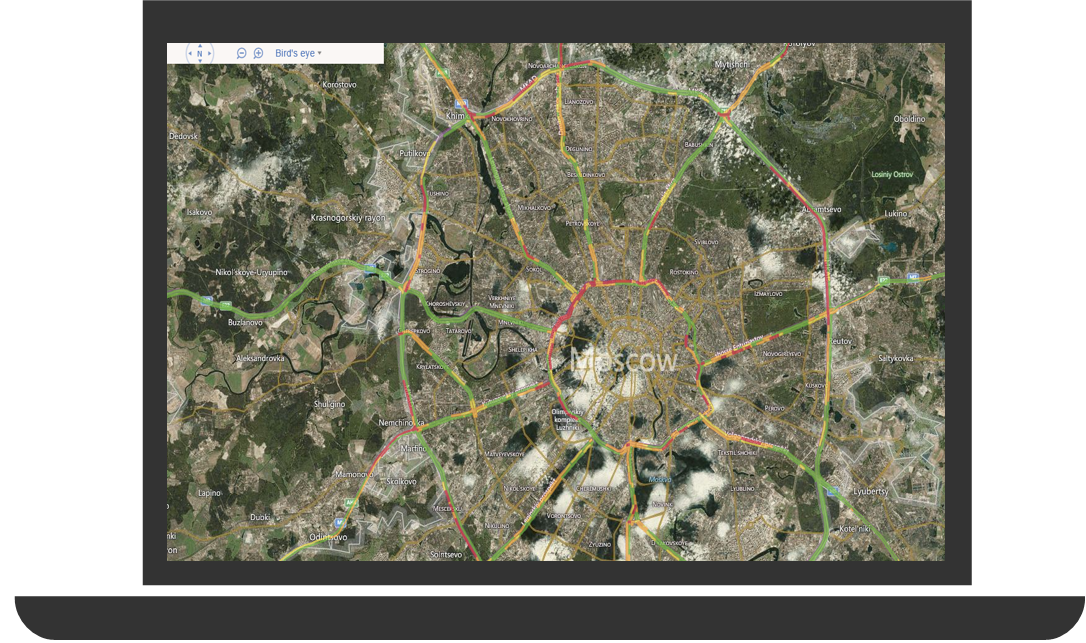Click the highway marker near Strogino riverbend
The height and width of the screenshot is (643, 1086).
coord(370,268)
